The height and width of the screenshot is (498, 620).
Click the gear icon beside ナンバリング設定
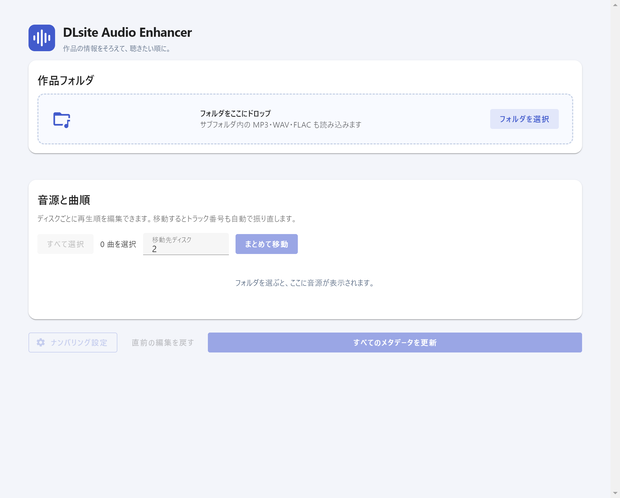click(41, 342)
